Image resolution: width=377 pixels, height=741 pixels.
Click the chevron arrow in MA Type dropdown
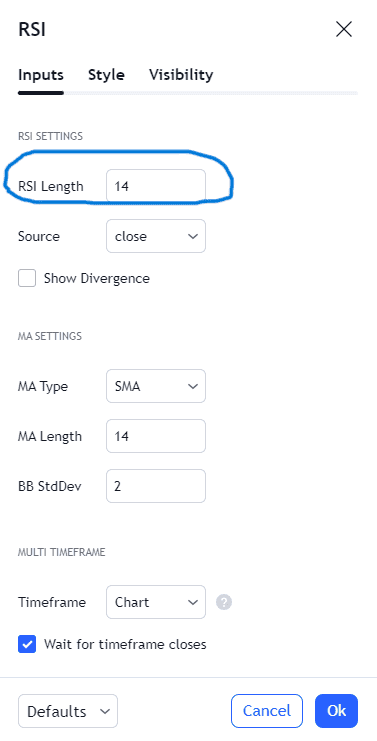(x=193, y=387)
